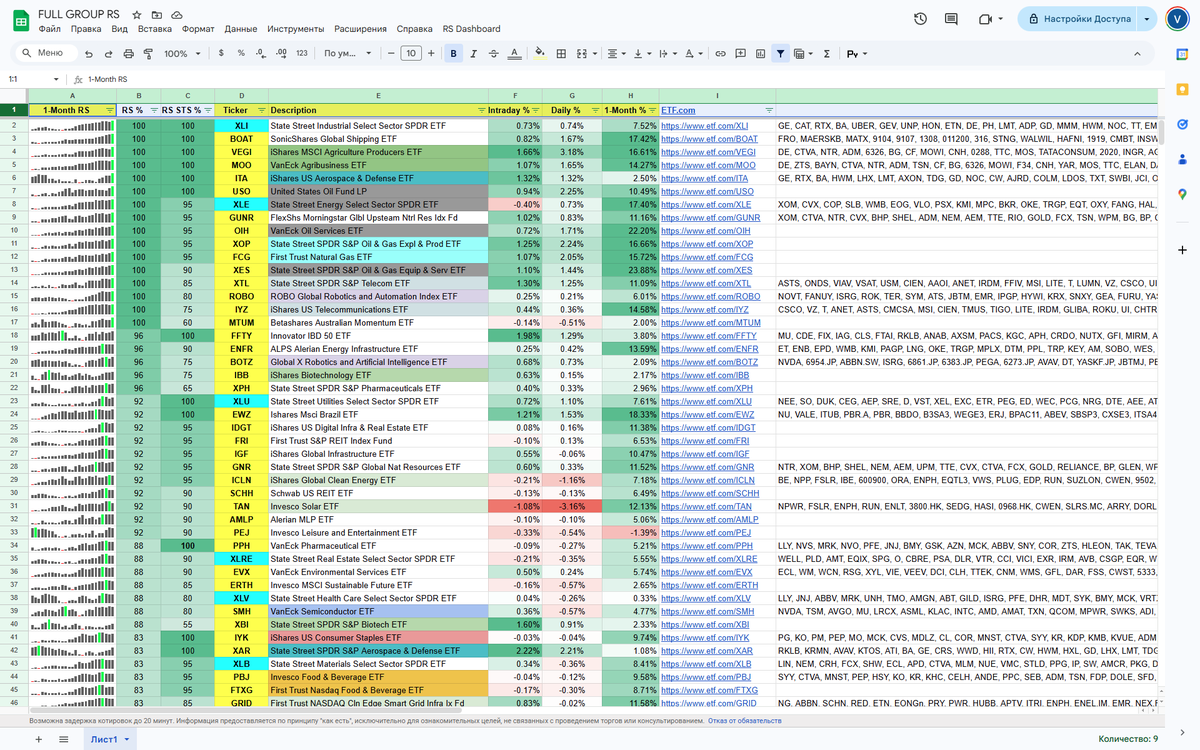The image size is (1200, 750).
Task: Open Google Calendar side panel
Action: [x=1182, y=54]
